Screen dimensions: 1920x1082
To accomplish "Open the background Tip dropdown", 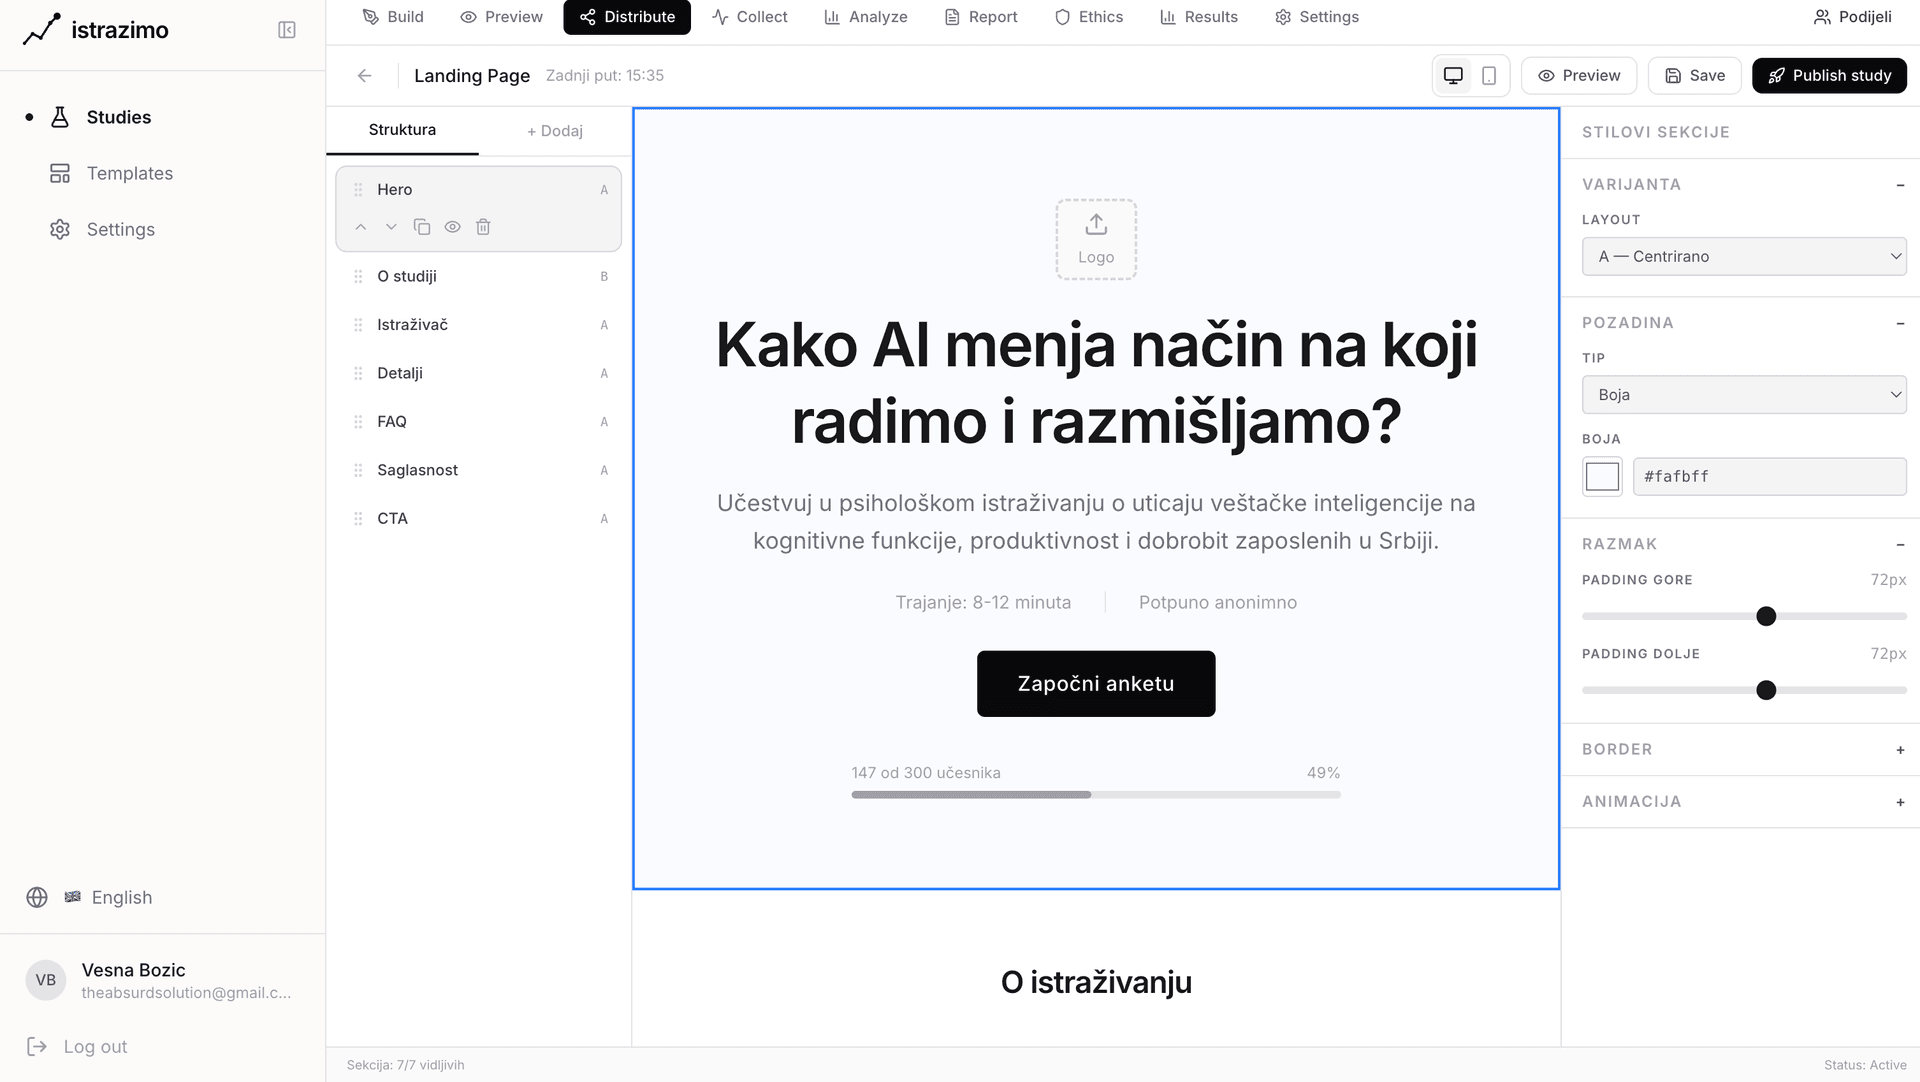I will 1744,394.
